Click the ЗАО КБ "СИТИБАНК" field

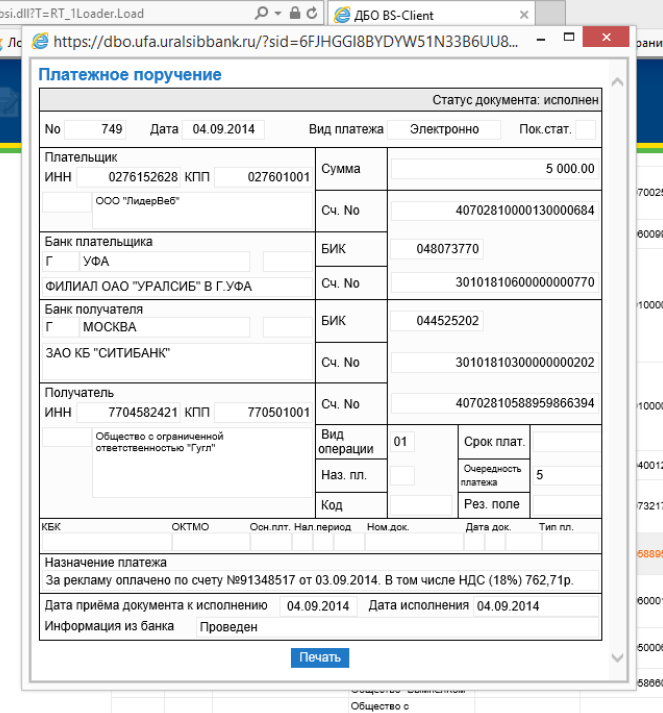[177, 361]
